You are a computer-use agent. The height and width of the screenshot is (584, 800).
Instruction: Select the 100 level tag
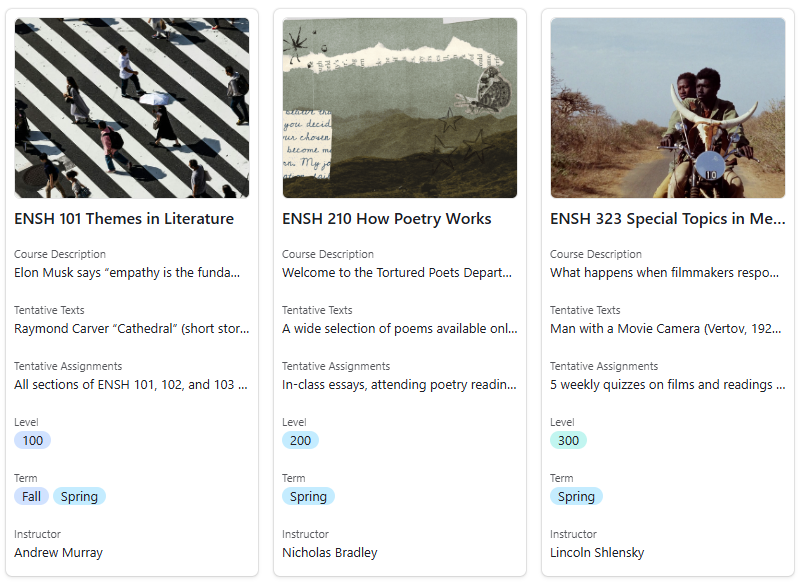coord(32,440)
